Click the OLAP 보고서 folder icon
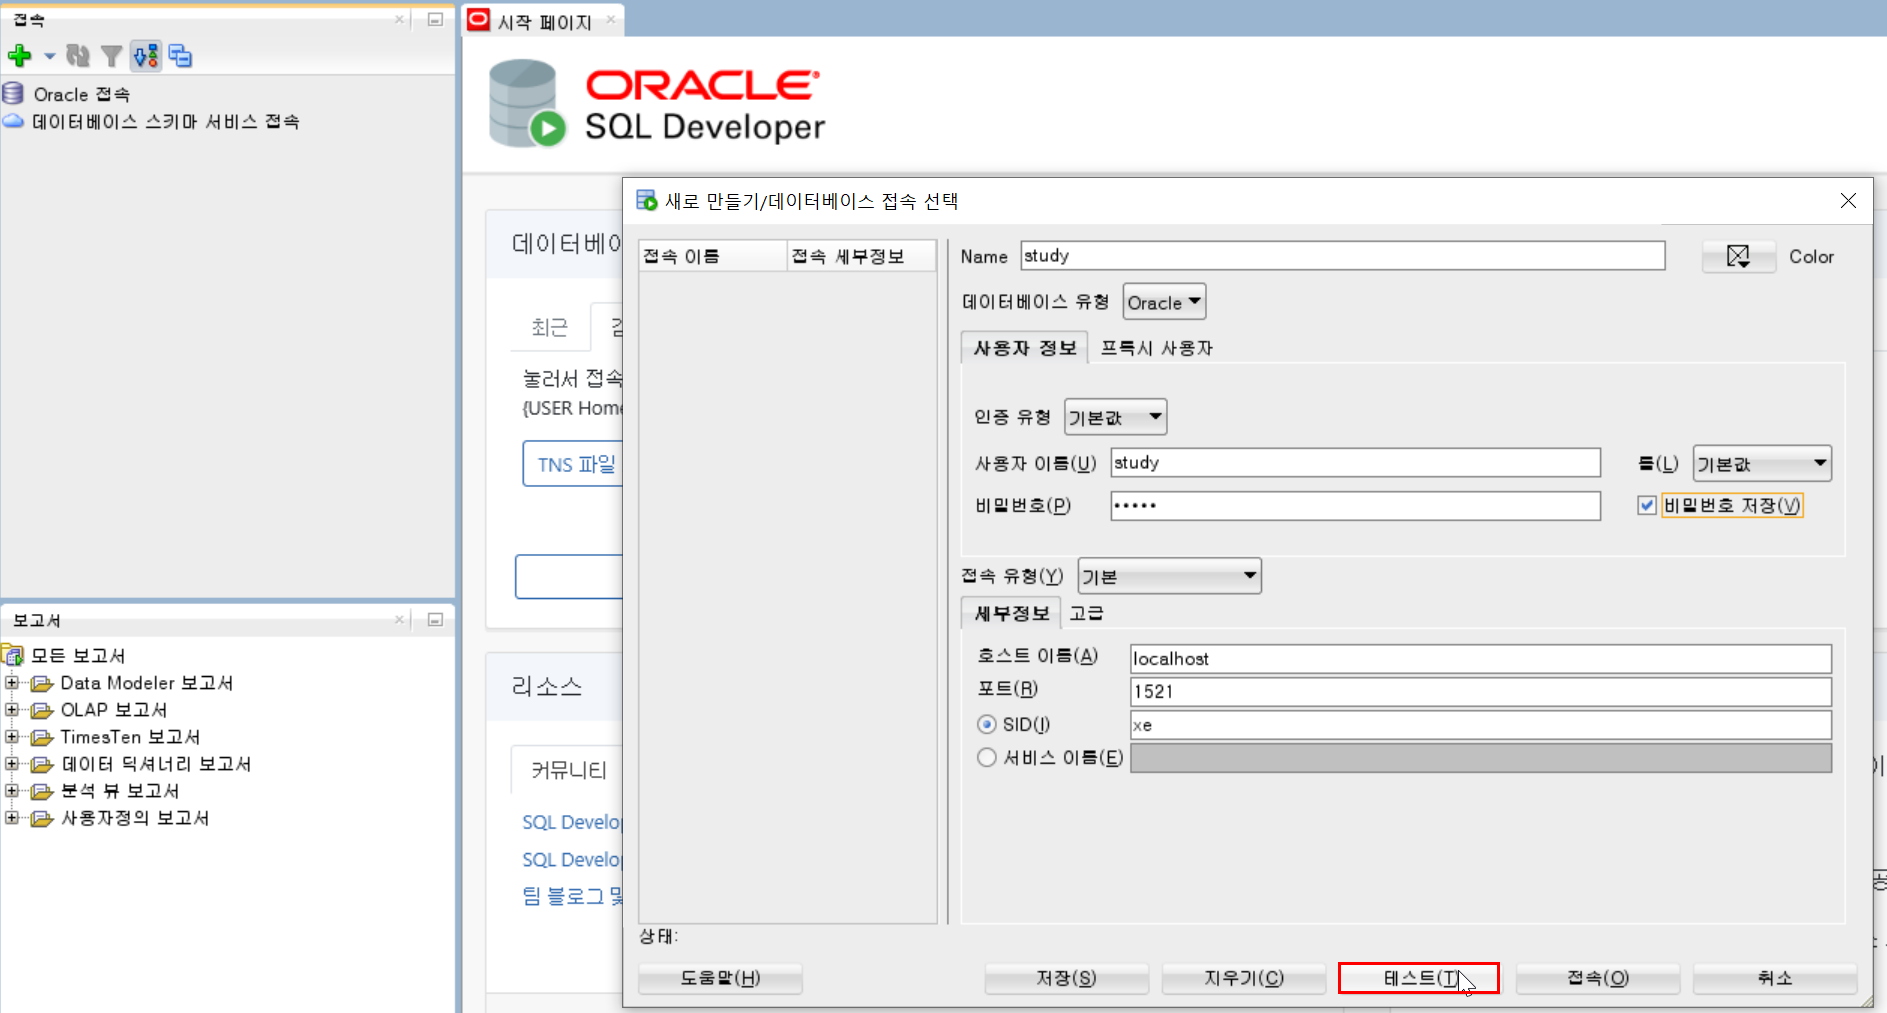 [x=42, y=710]
